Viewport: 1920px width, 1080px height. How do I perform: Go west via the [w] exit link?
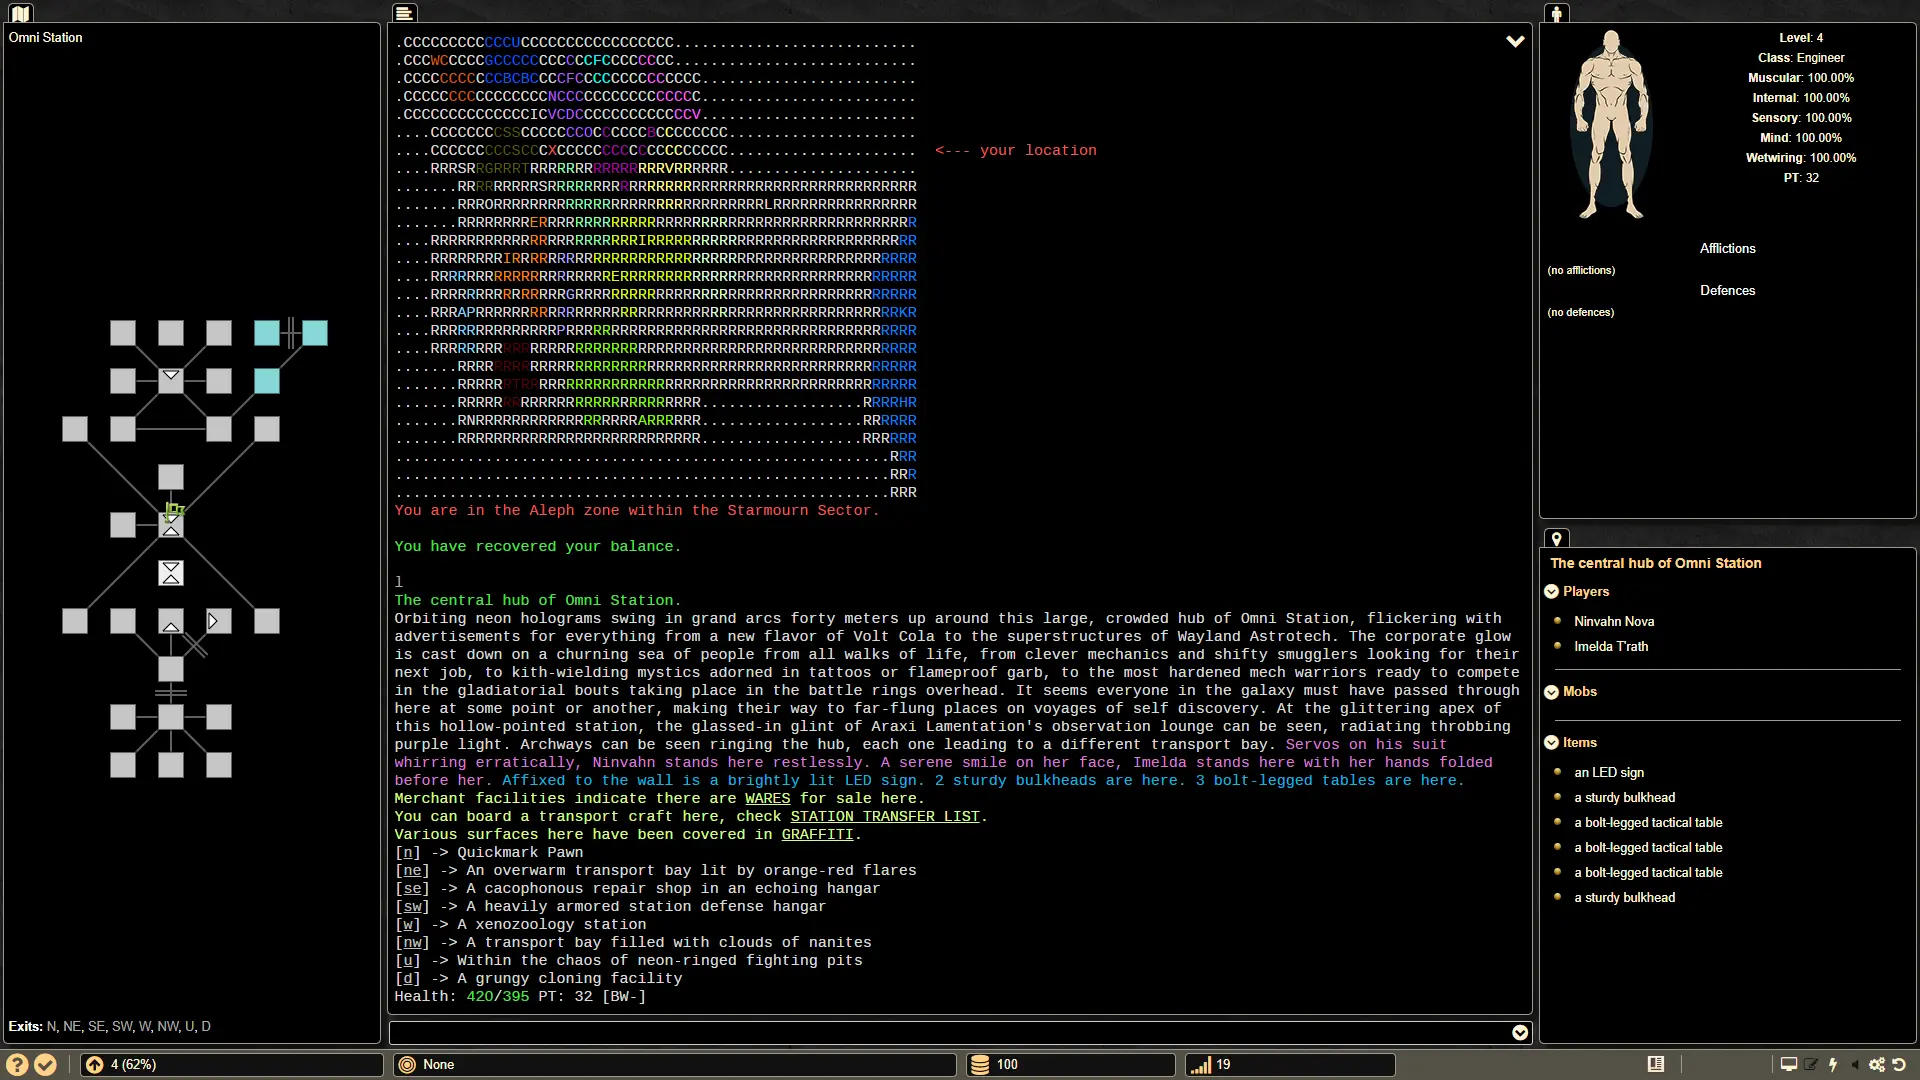(408, 925)
